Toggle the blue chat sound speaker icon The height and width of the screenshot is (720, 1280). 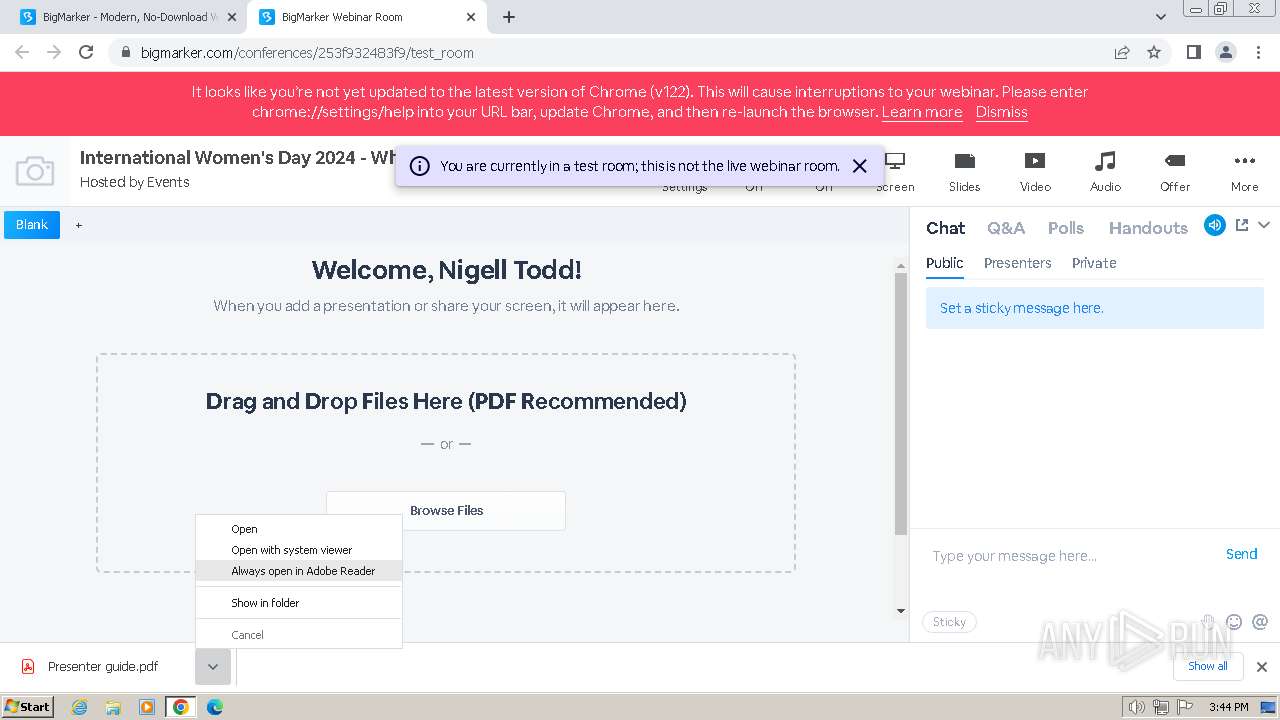click(x=1215, y=225)
